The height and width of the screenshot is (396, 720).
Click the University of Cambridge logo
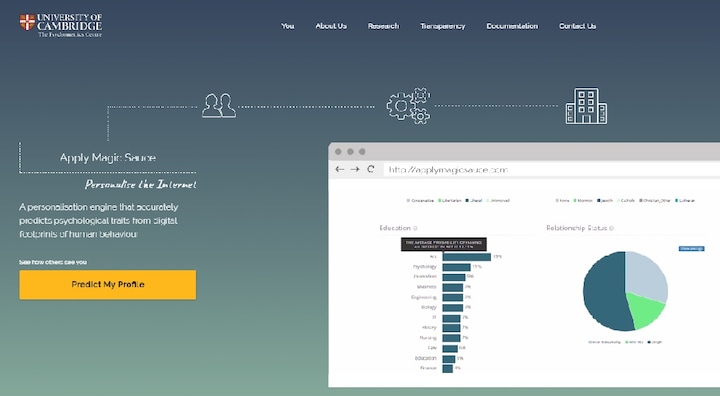pyautogui.click(x=61, y=25)
